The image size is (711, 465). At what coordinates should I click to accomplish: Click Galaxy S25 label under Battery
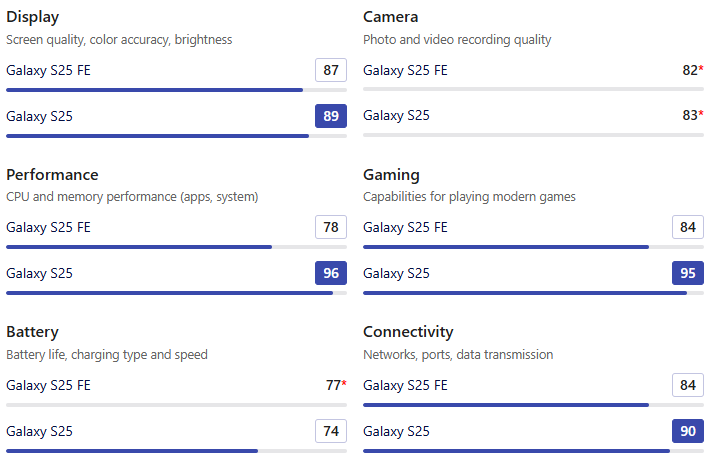point(39,431)
